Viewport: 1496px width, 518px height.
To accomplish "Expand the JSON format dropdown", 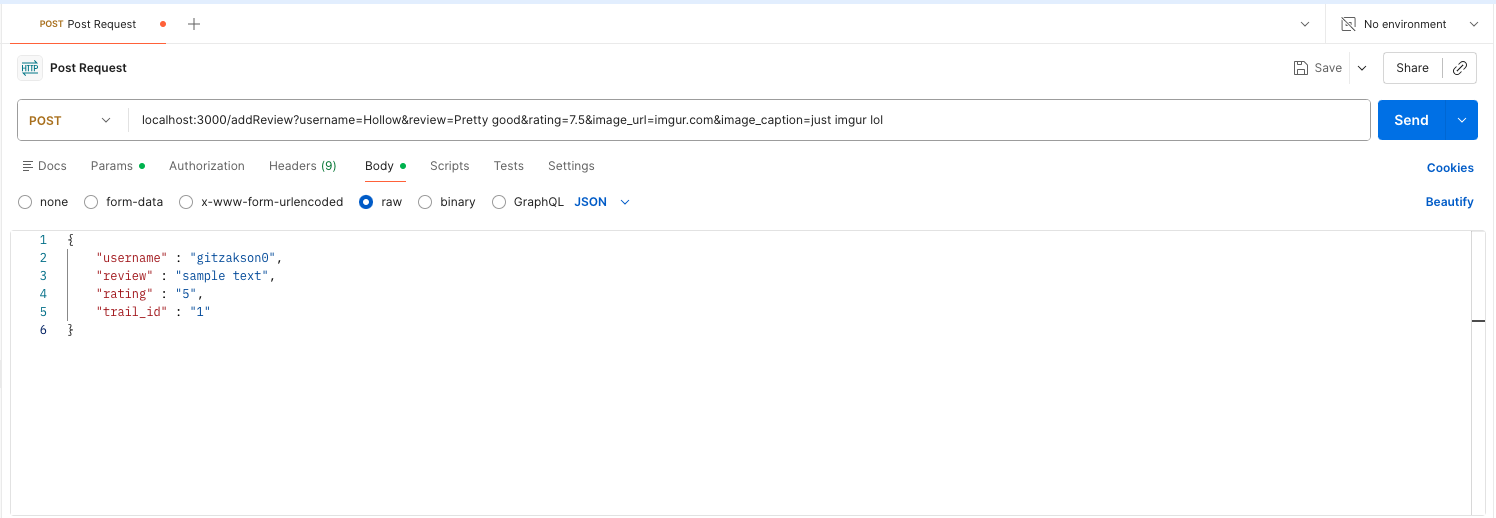I will (x=625, y=202).
